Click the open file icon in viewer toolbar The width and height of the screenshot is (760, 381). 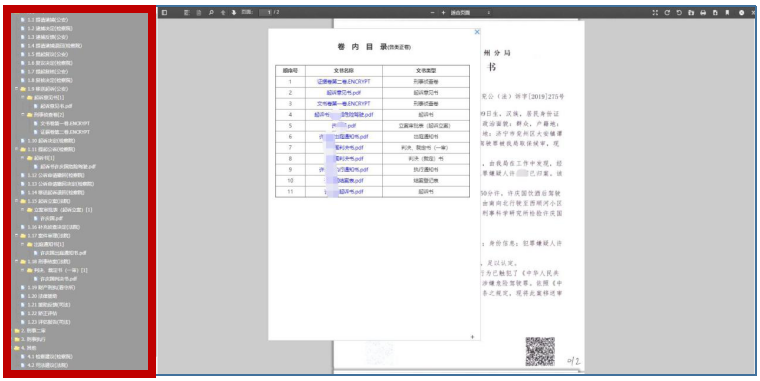[691, 13]
